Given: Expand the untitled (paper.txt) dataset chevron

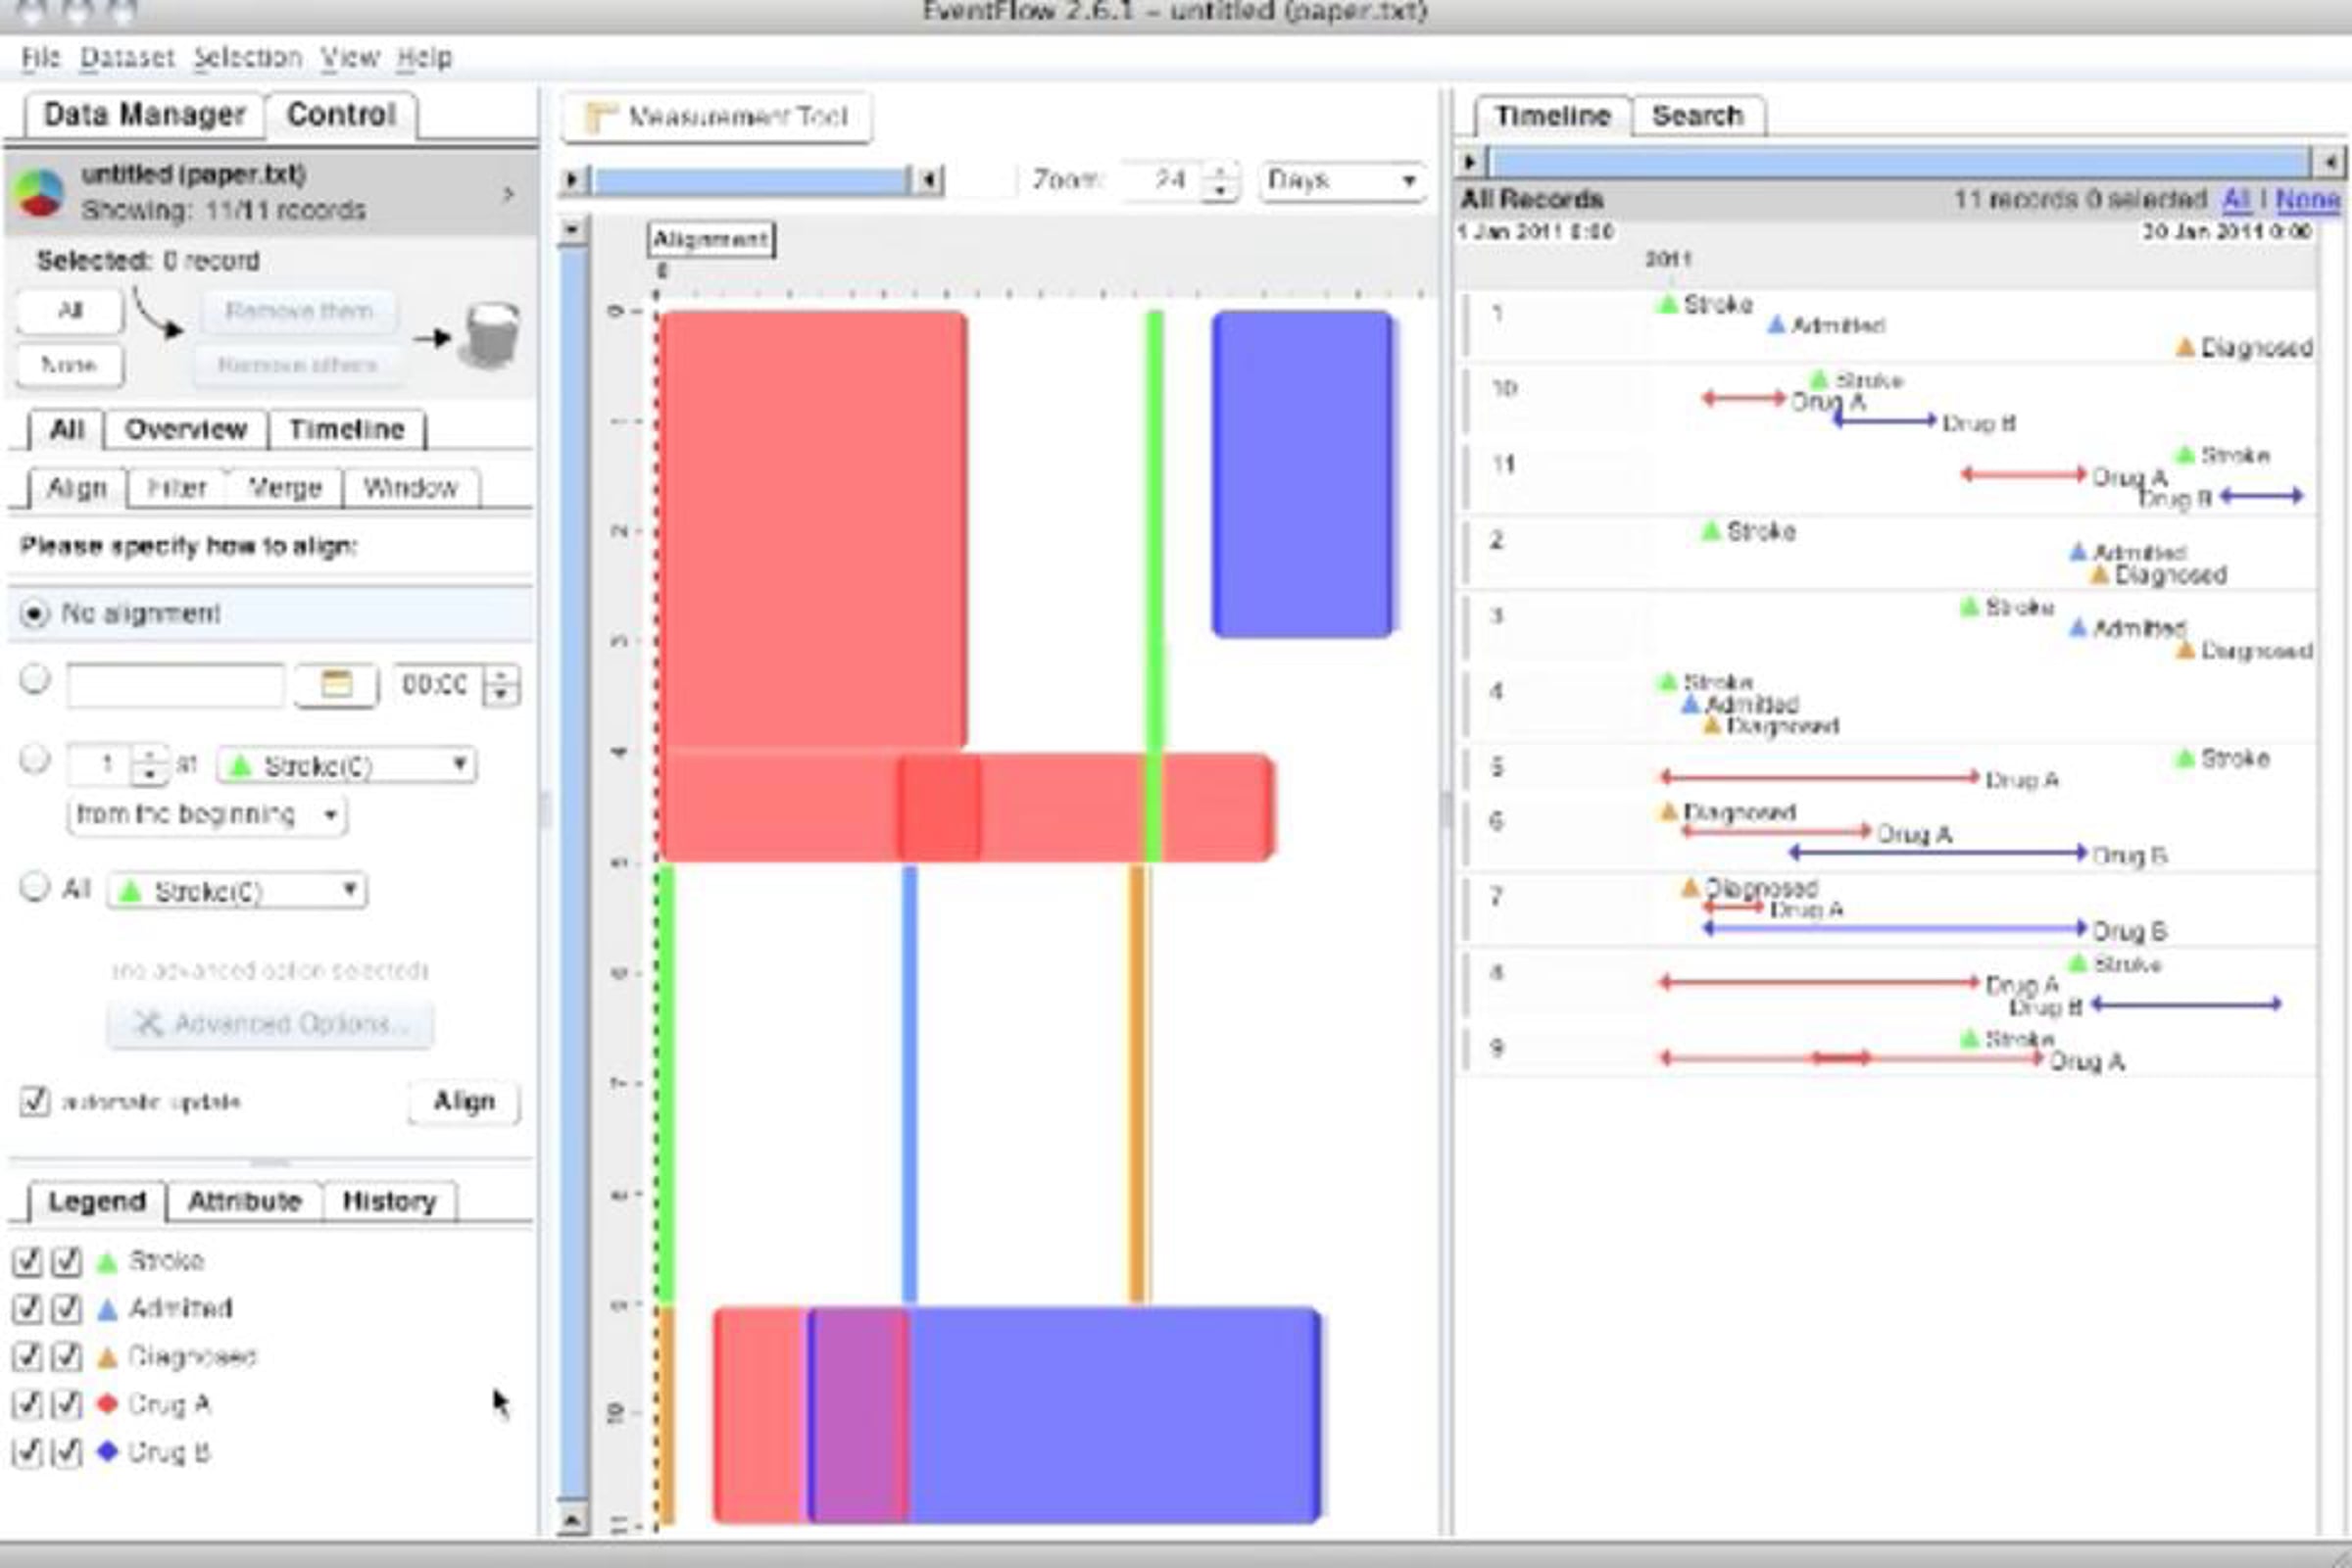Looking at the screenshot, I should point(509,194).
